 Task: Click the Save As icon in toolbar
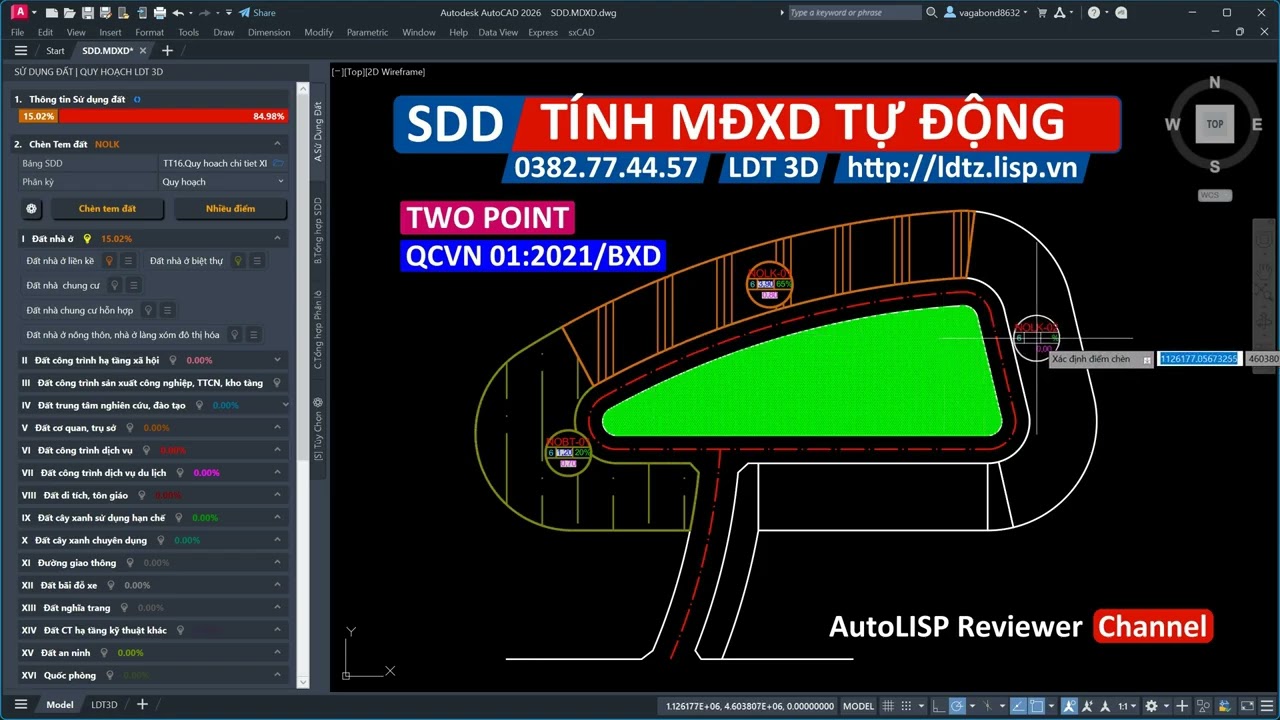pos(106,13)
